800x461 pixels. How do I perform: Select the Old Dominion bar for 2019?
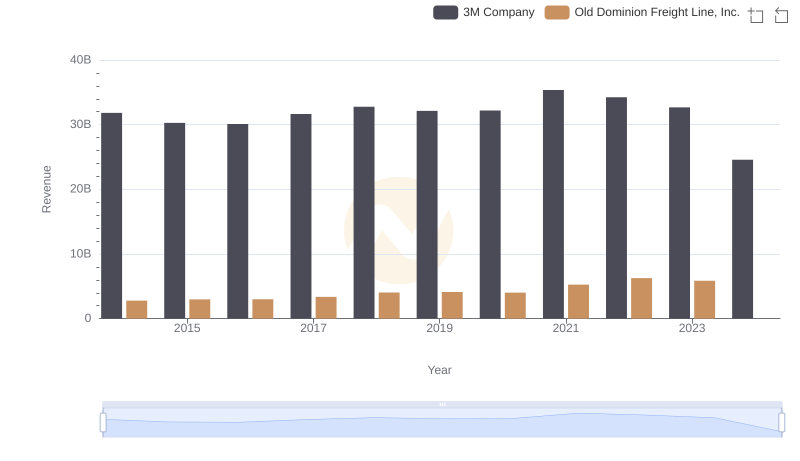point(452,305)
